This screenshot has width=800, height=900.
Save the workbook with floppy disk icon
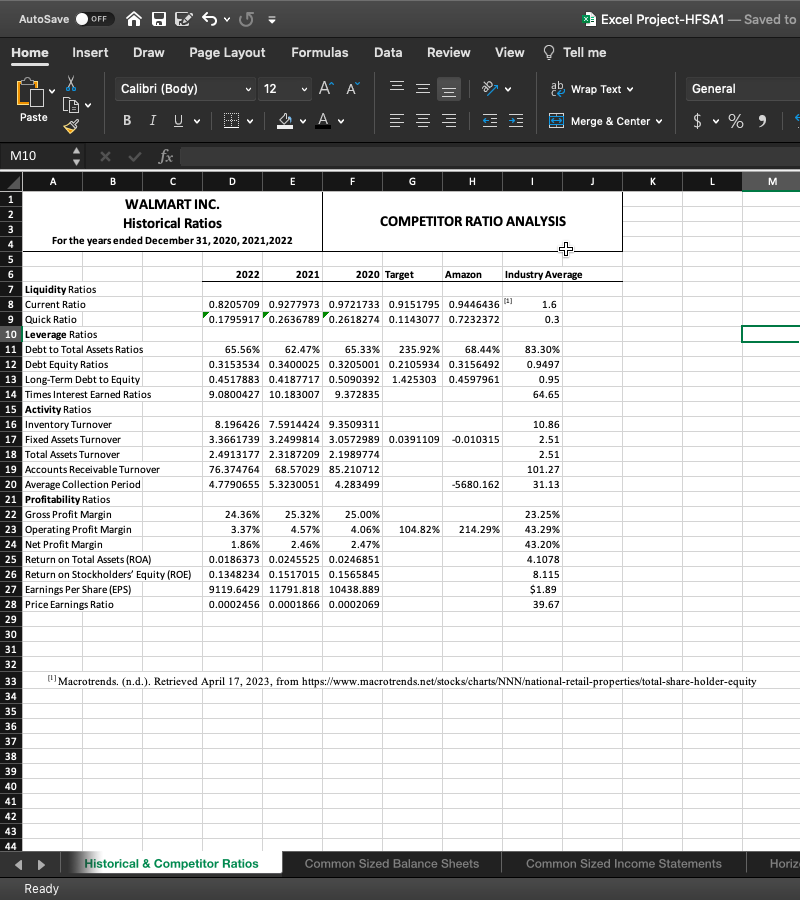[x=159, y=19]
